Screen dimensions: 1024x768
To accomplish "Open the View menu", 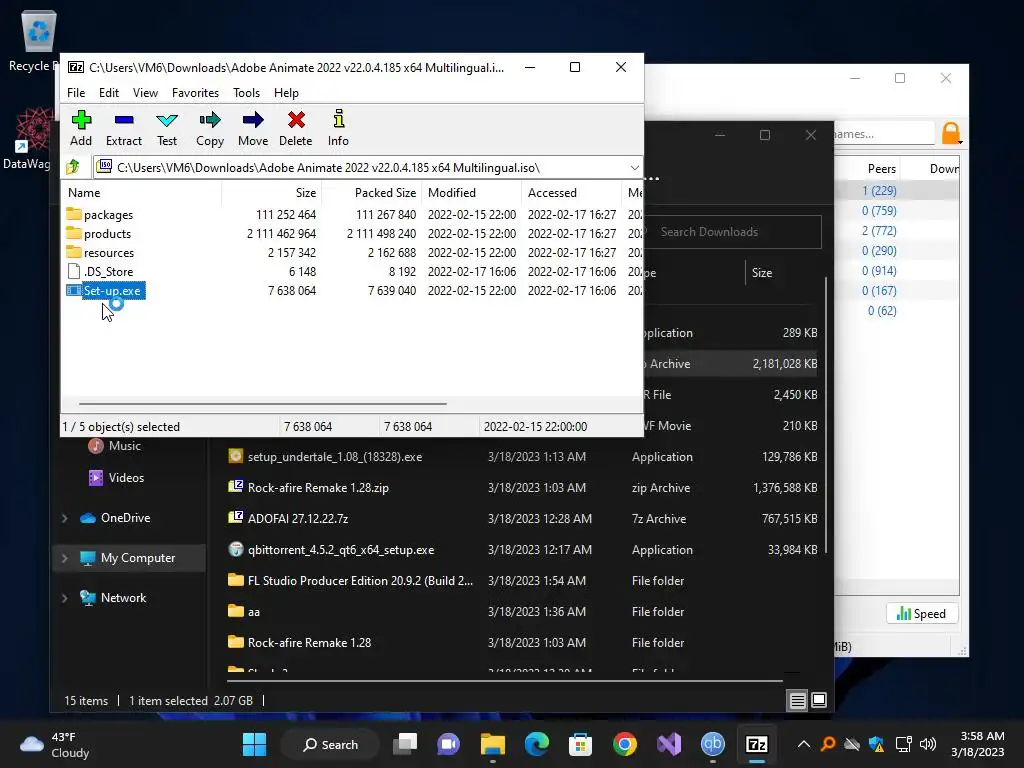I will [145, 93].
